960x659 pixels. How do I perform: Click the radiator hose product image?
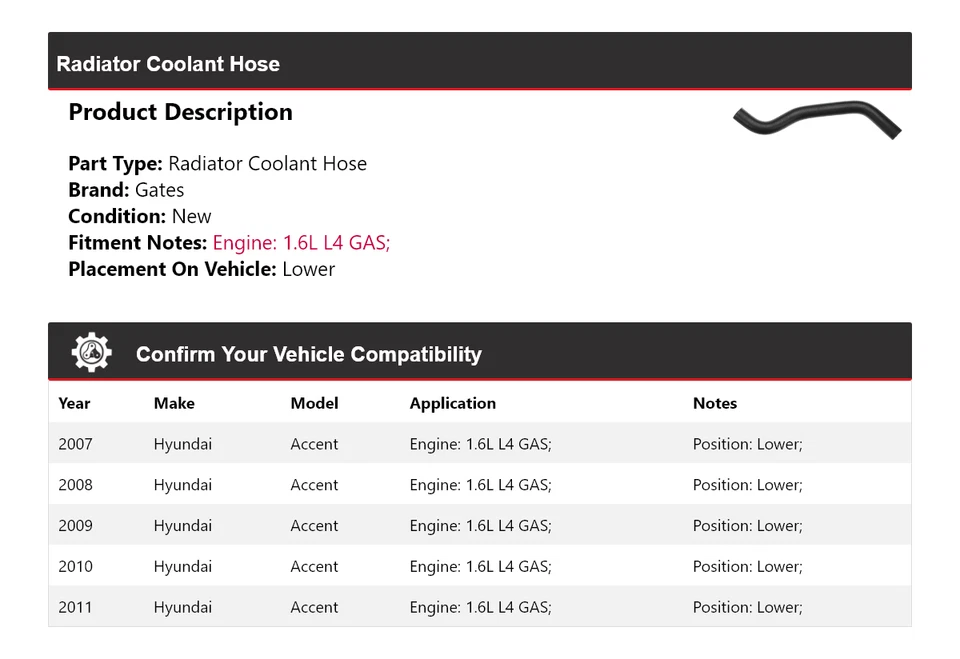pos(817,119)
